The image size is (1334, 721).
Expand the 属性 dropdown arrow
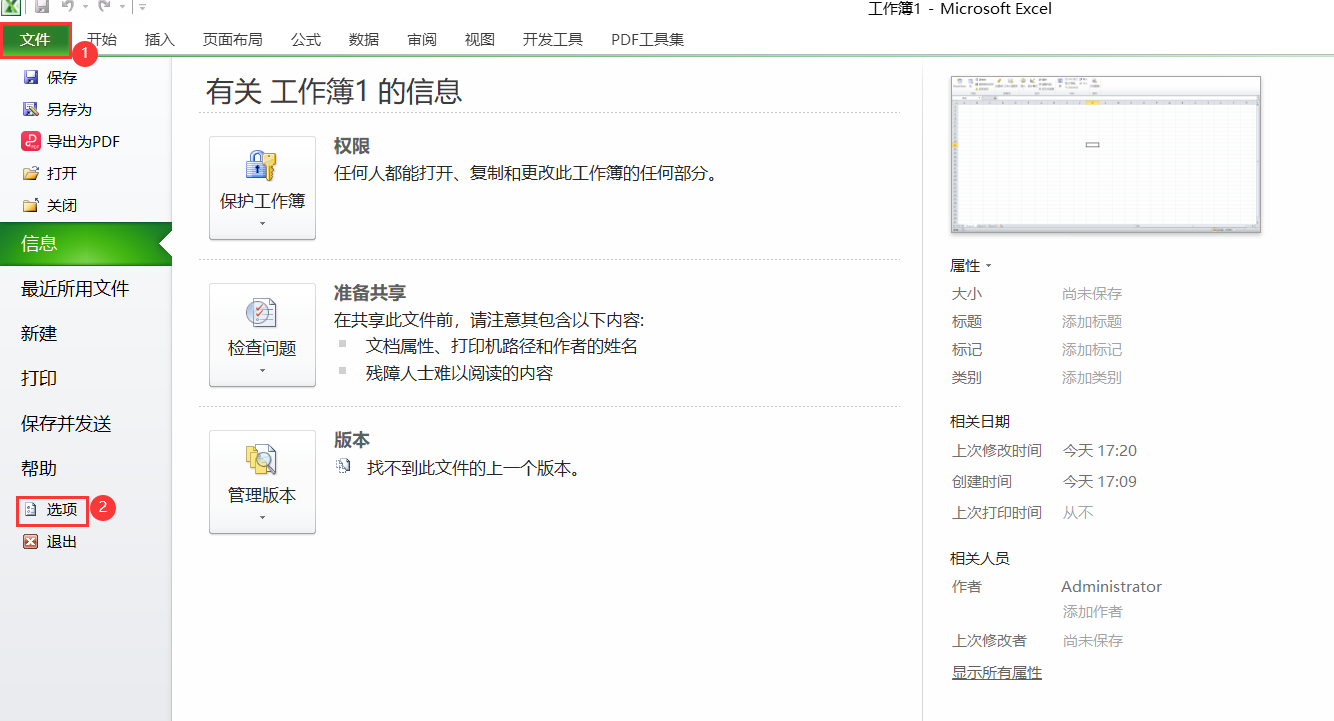(x=988, y=266)
